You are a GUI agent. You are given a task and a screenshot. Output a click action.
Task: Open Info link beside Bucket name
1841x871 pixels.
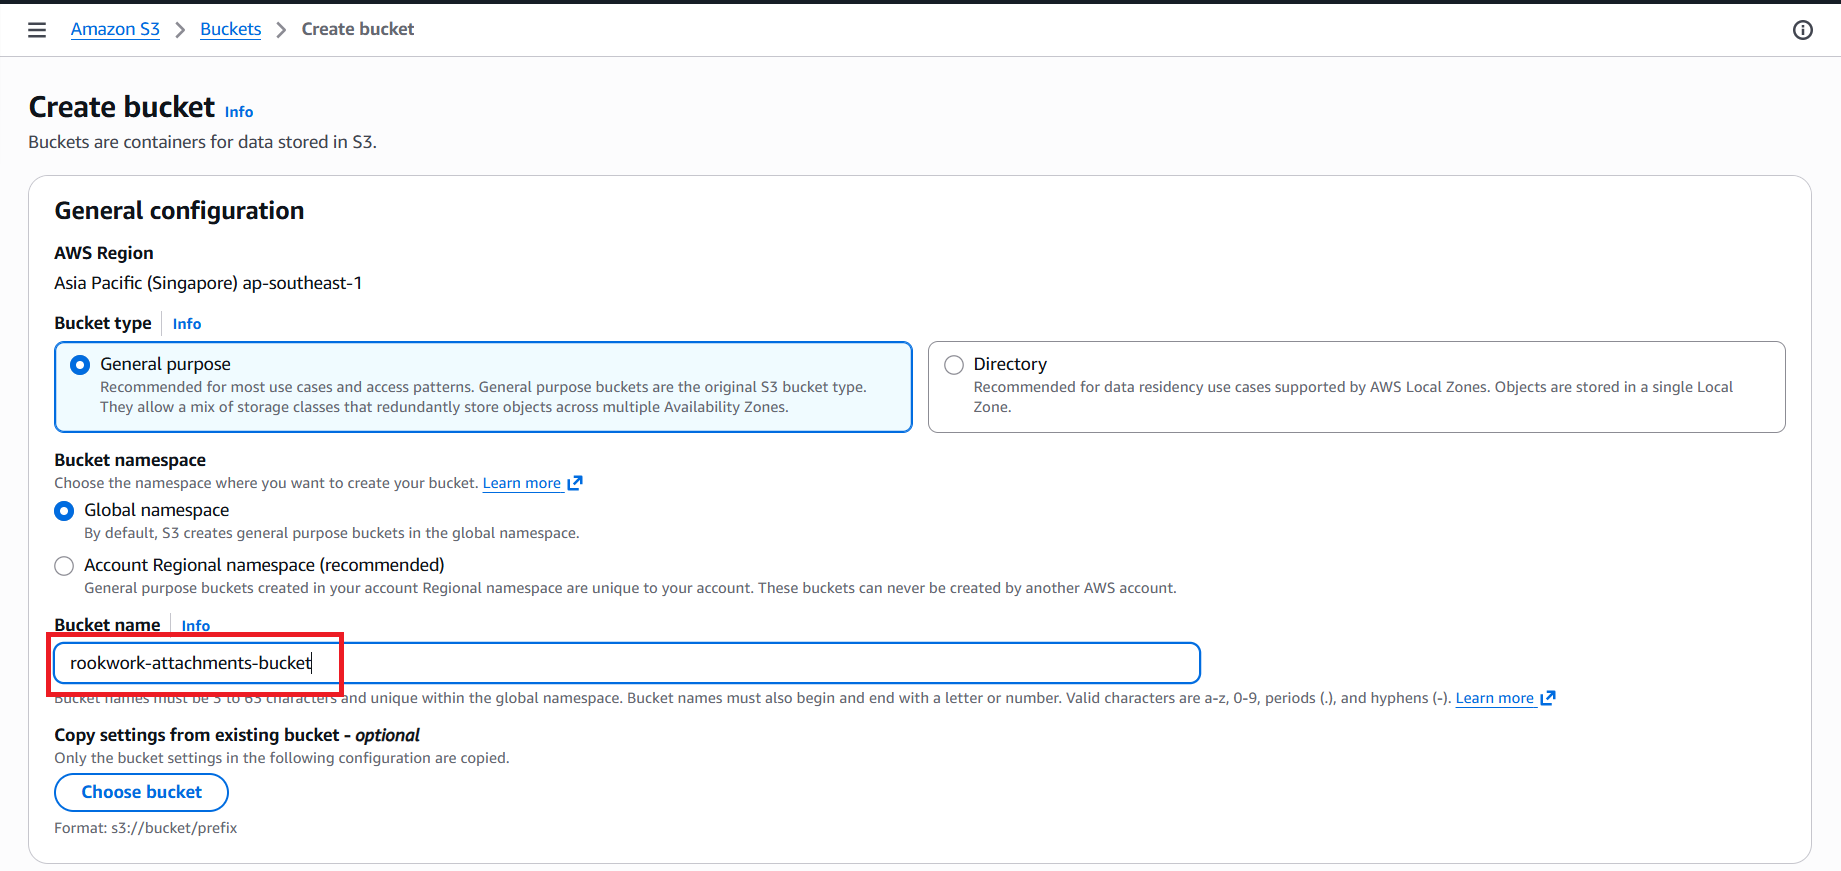click(x=196, y=626)
